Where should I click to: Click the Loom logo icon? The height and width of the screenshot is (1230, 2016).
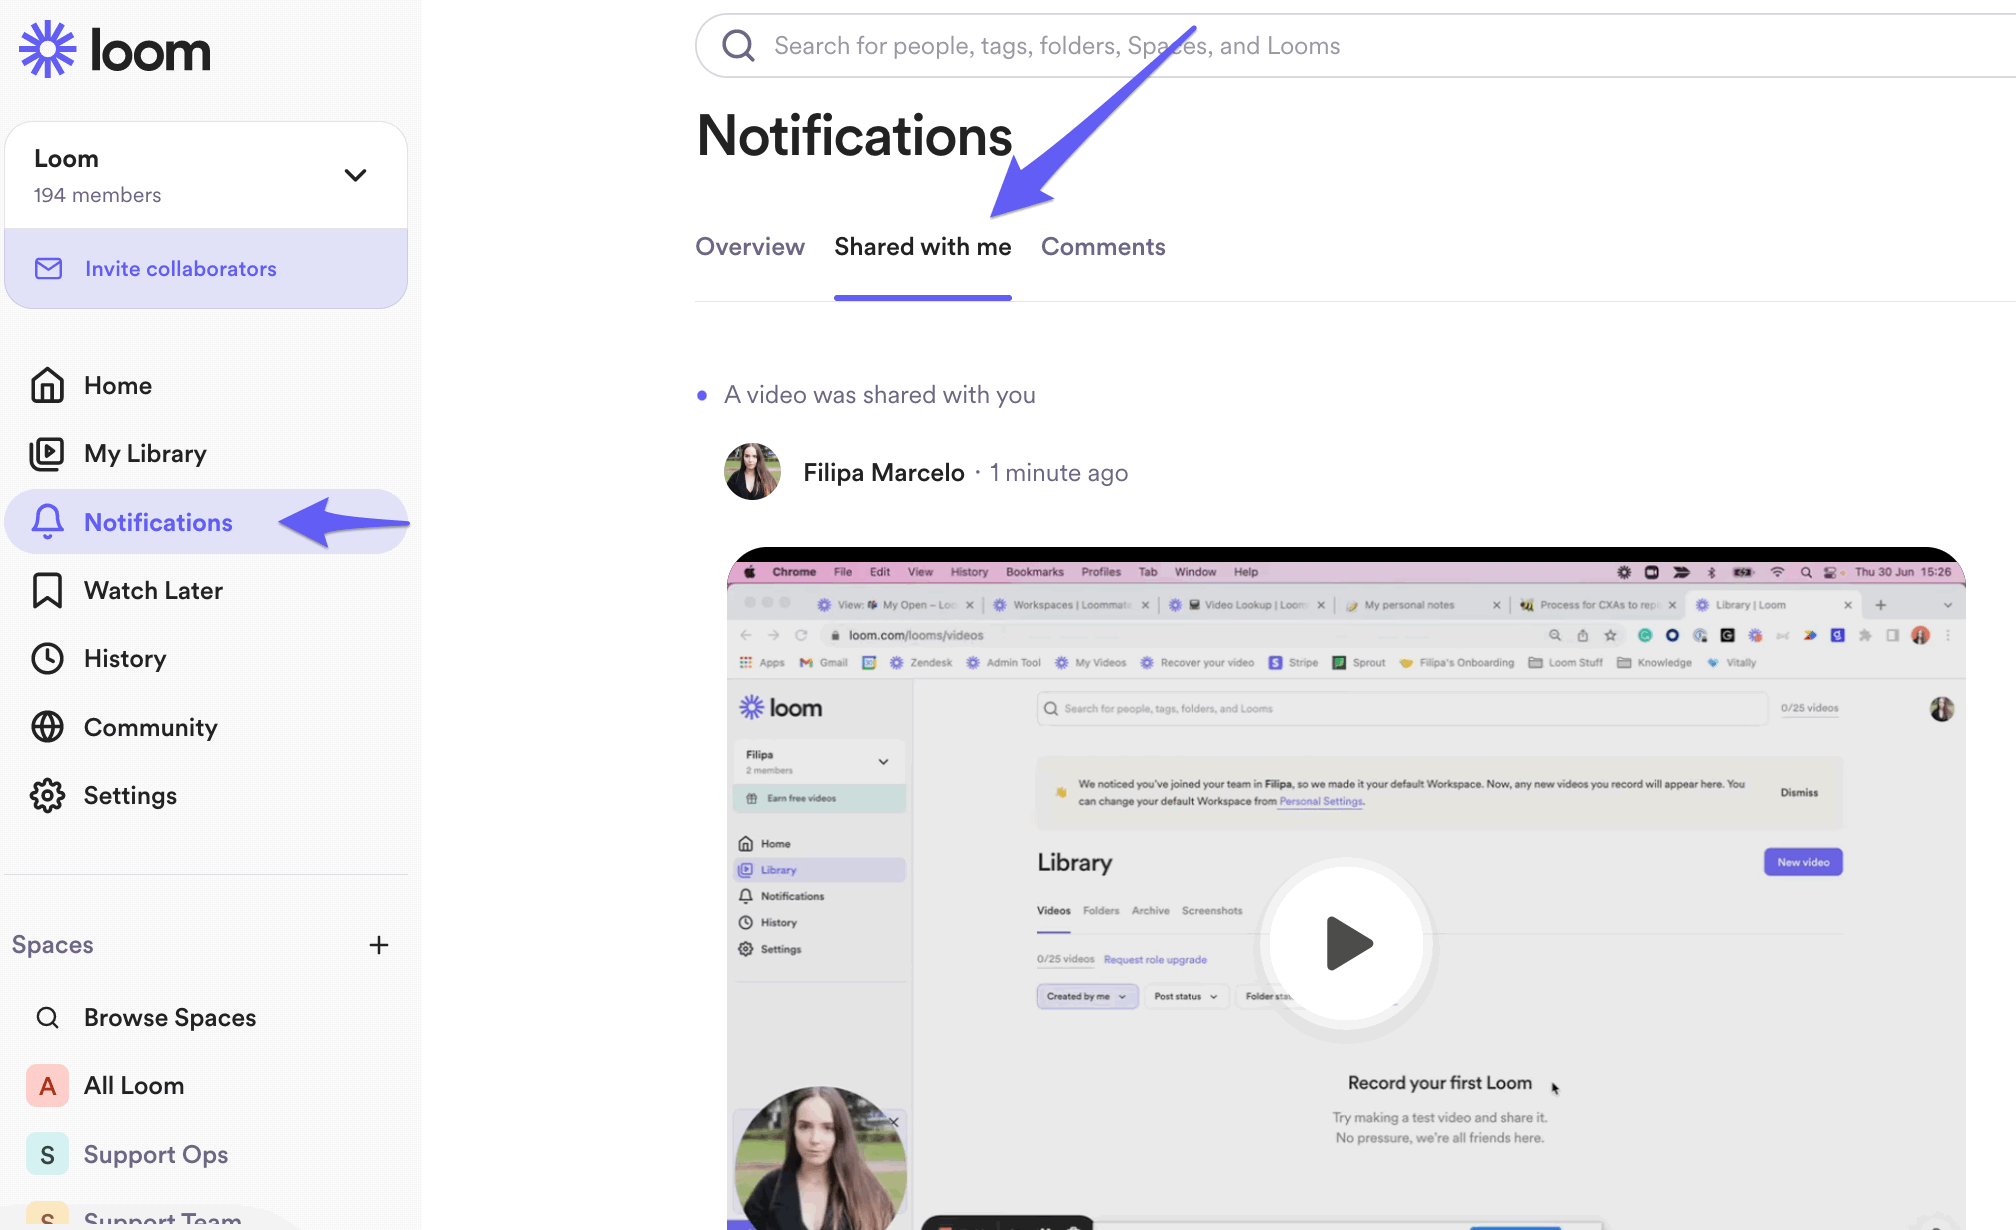pyautogui.click(x=47, y=49)
